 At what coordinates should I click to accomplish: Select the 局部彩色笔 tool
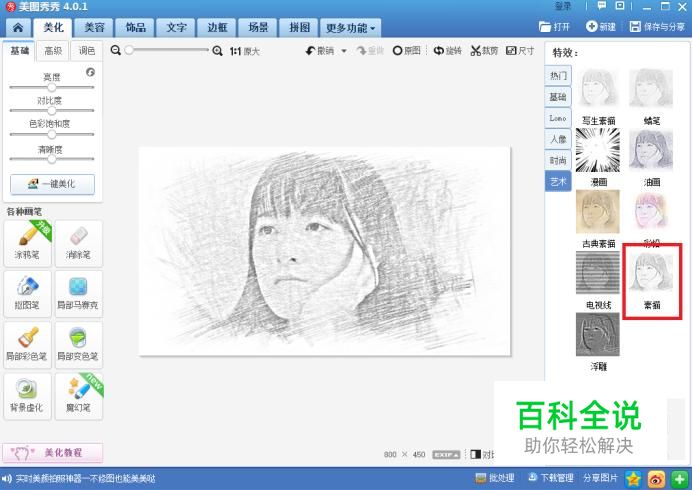(27, 345)
